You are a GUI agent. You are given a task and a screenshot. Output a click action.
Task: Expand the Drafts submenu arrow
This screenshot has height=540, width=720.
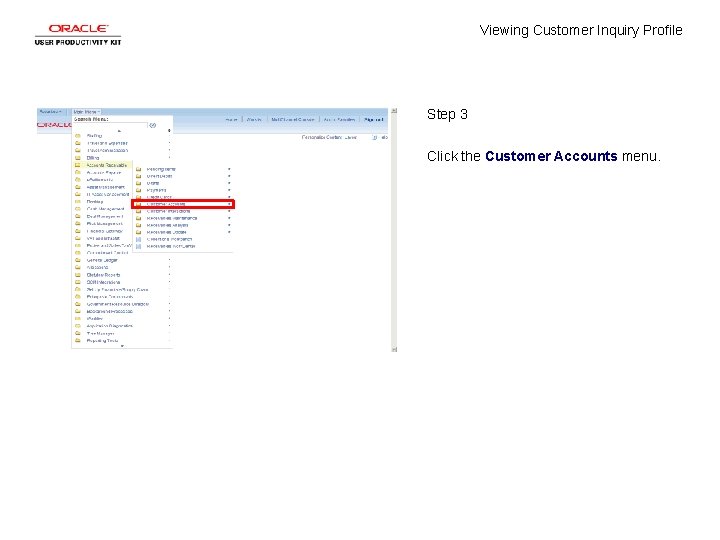click(x=229, y=183)
